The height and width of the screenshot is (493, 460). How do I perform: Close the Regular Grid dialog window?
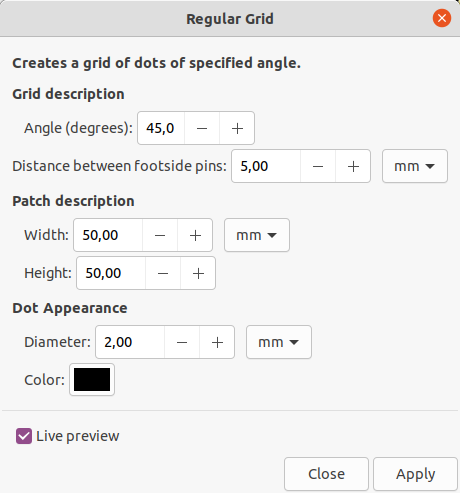[x=442, y=18]
